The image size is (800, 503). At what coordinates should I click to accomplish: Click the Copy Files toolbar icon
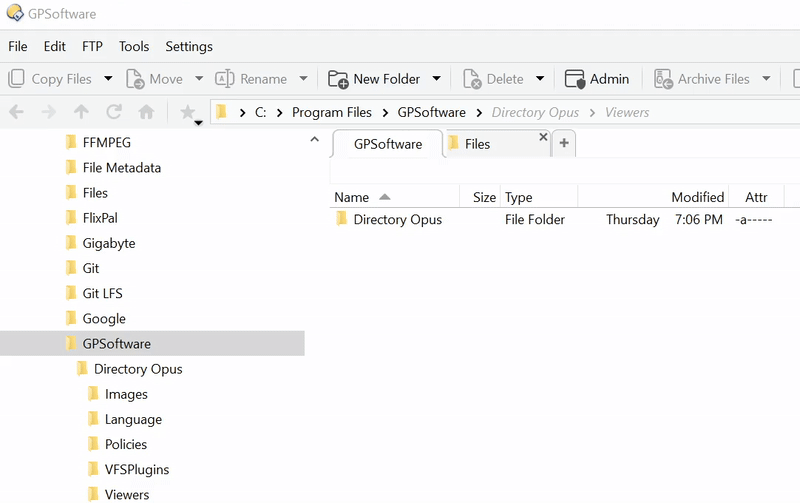point(16,79)
